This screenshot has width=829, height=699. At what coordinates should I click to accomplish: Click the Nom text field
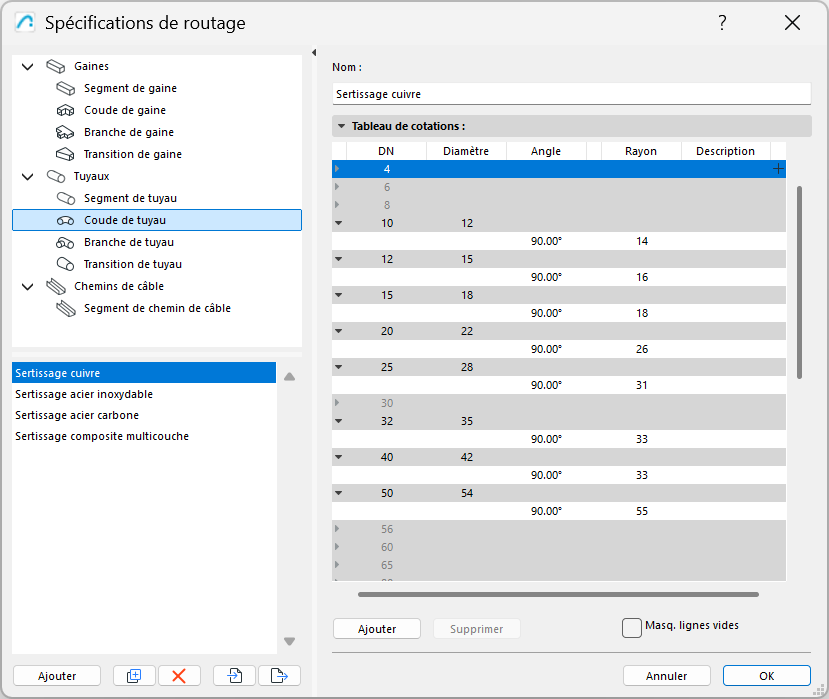[x=570, y=94]
